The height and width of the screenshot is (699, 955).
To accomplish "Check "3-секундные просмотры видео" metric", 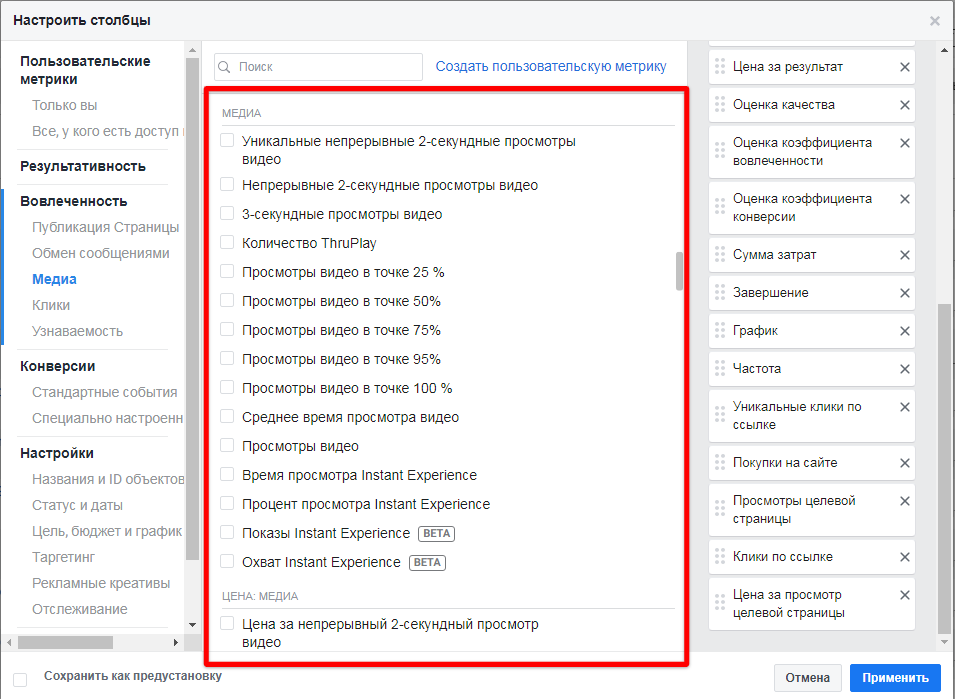I will pos(227,214).
